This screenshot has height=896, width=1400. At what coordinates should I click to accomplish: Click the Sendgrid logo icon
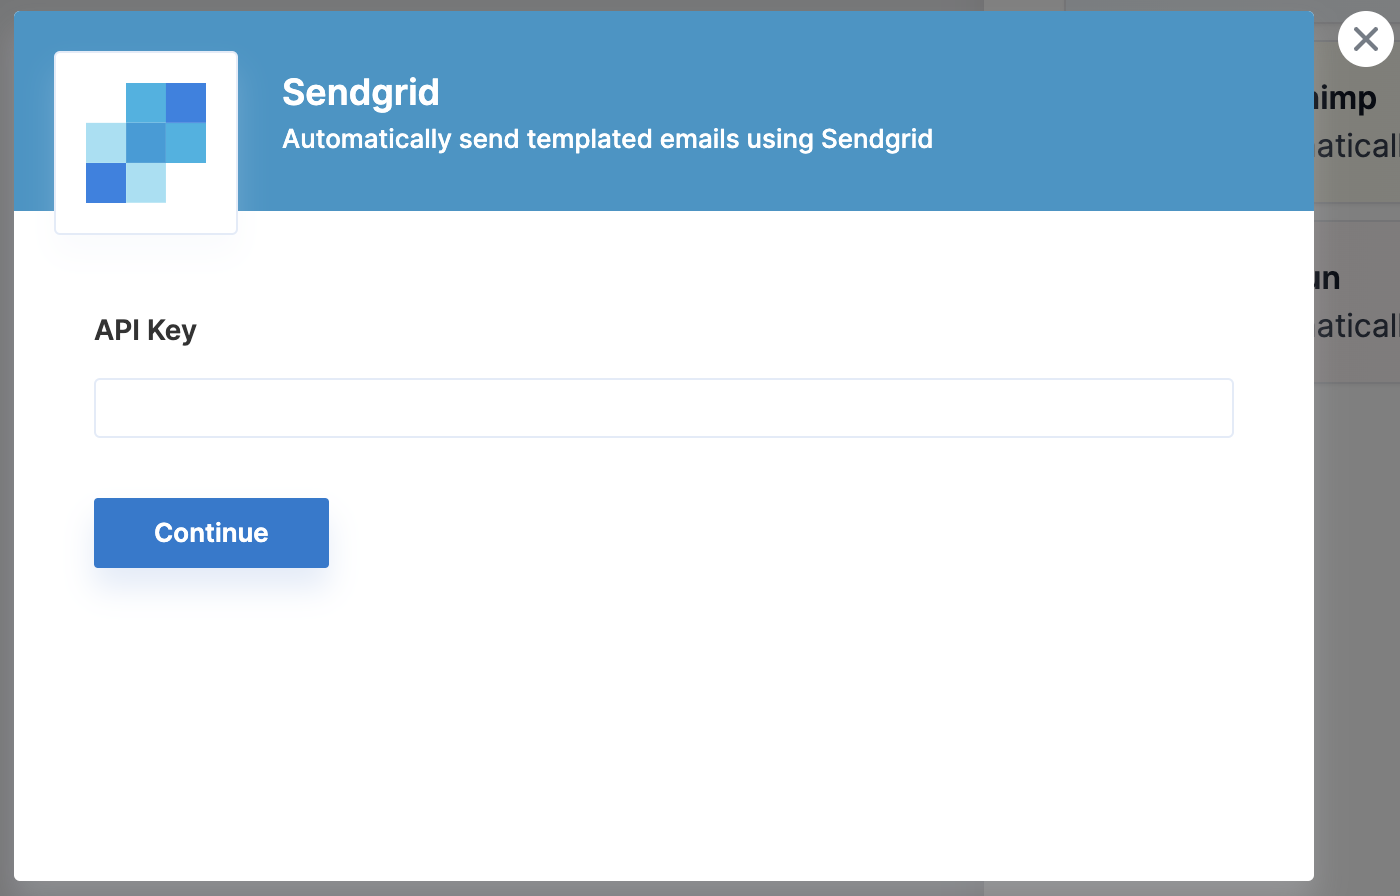coord(146,143)
